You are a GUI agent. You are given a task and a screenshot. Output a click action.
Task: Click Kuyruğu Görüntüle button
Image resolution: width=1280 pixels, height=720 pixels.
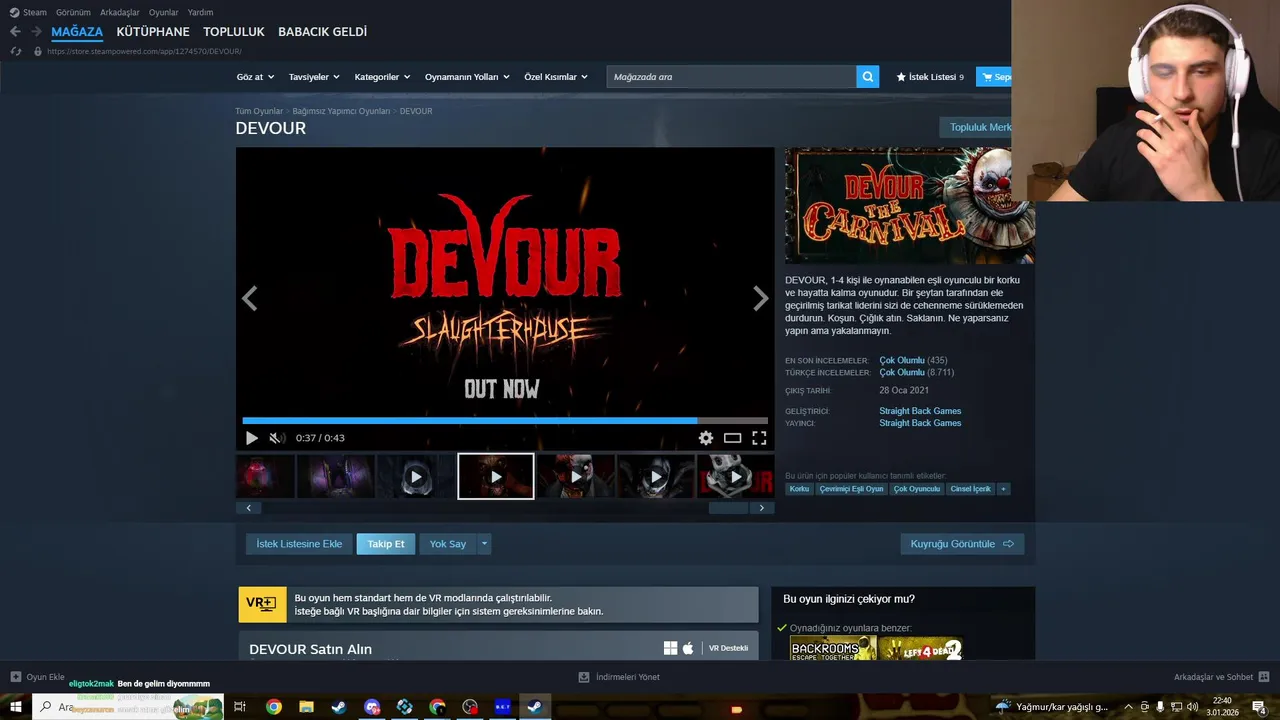pos(962,544)
